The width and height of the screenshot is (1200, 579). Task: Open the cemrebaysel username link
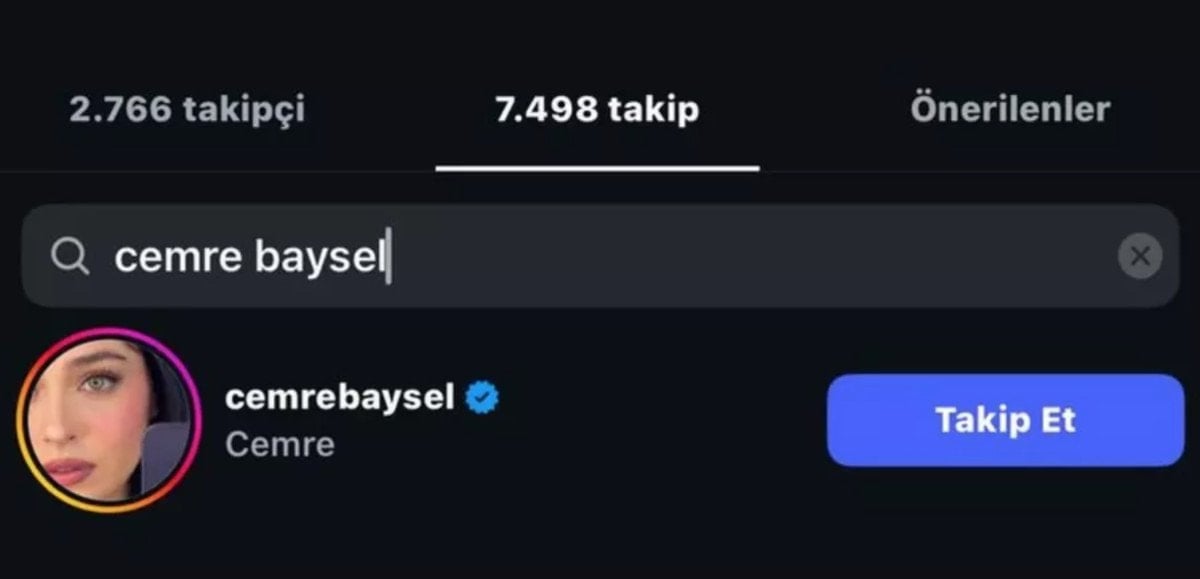(340, 397)
